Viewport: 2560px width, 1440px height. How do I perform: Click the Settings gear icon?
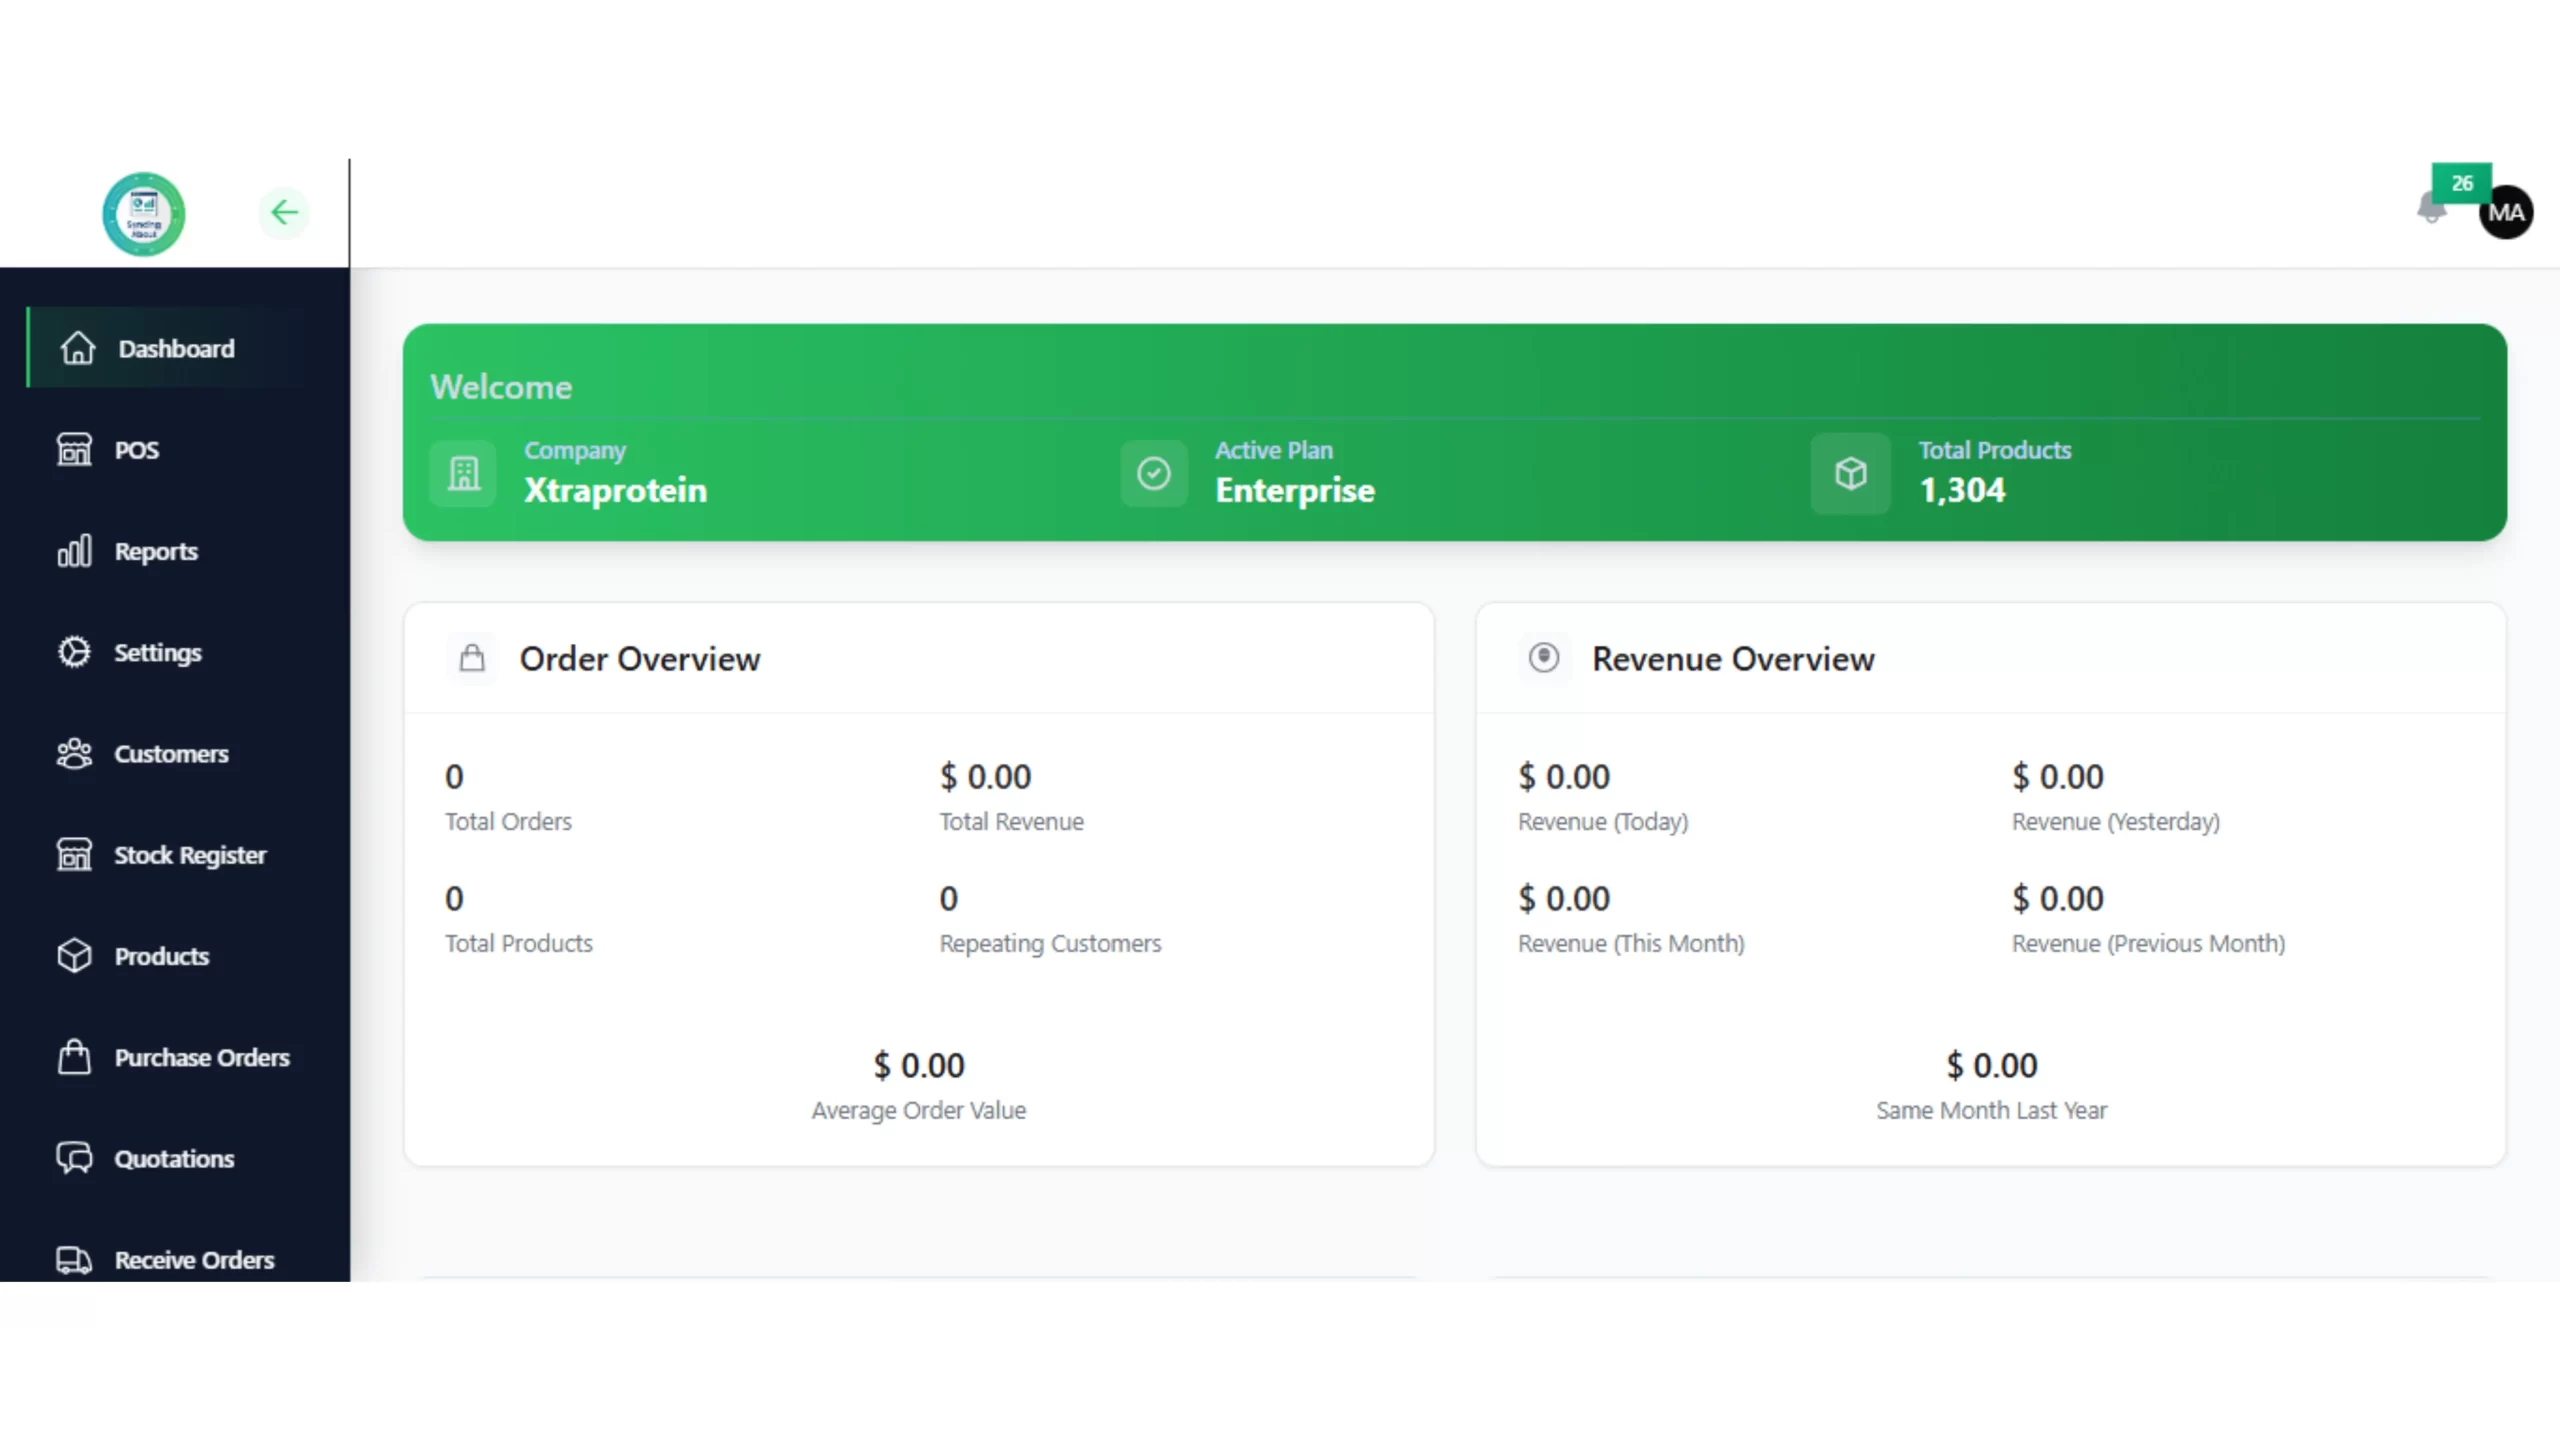coord(74,652)
